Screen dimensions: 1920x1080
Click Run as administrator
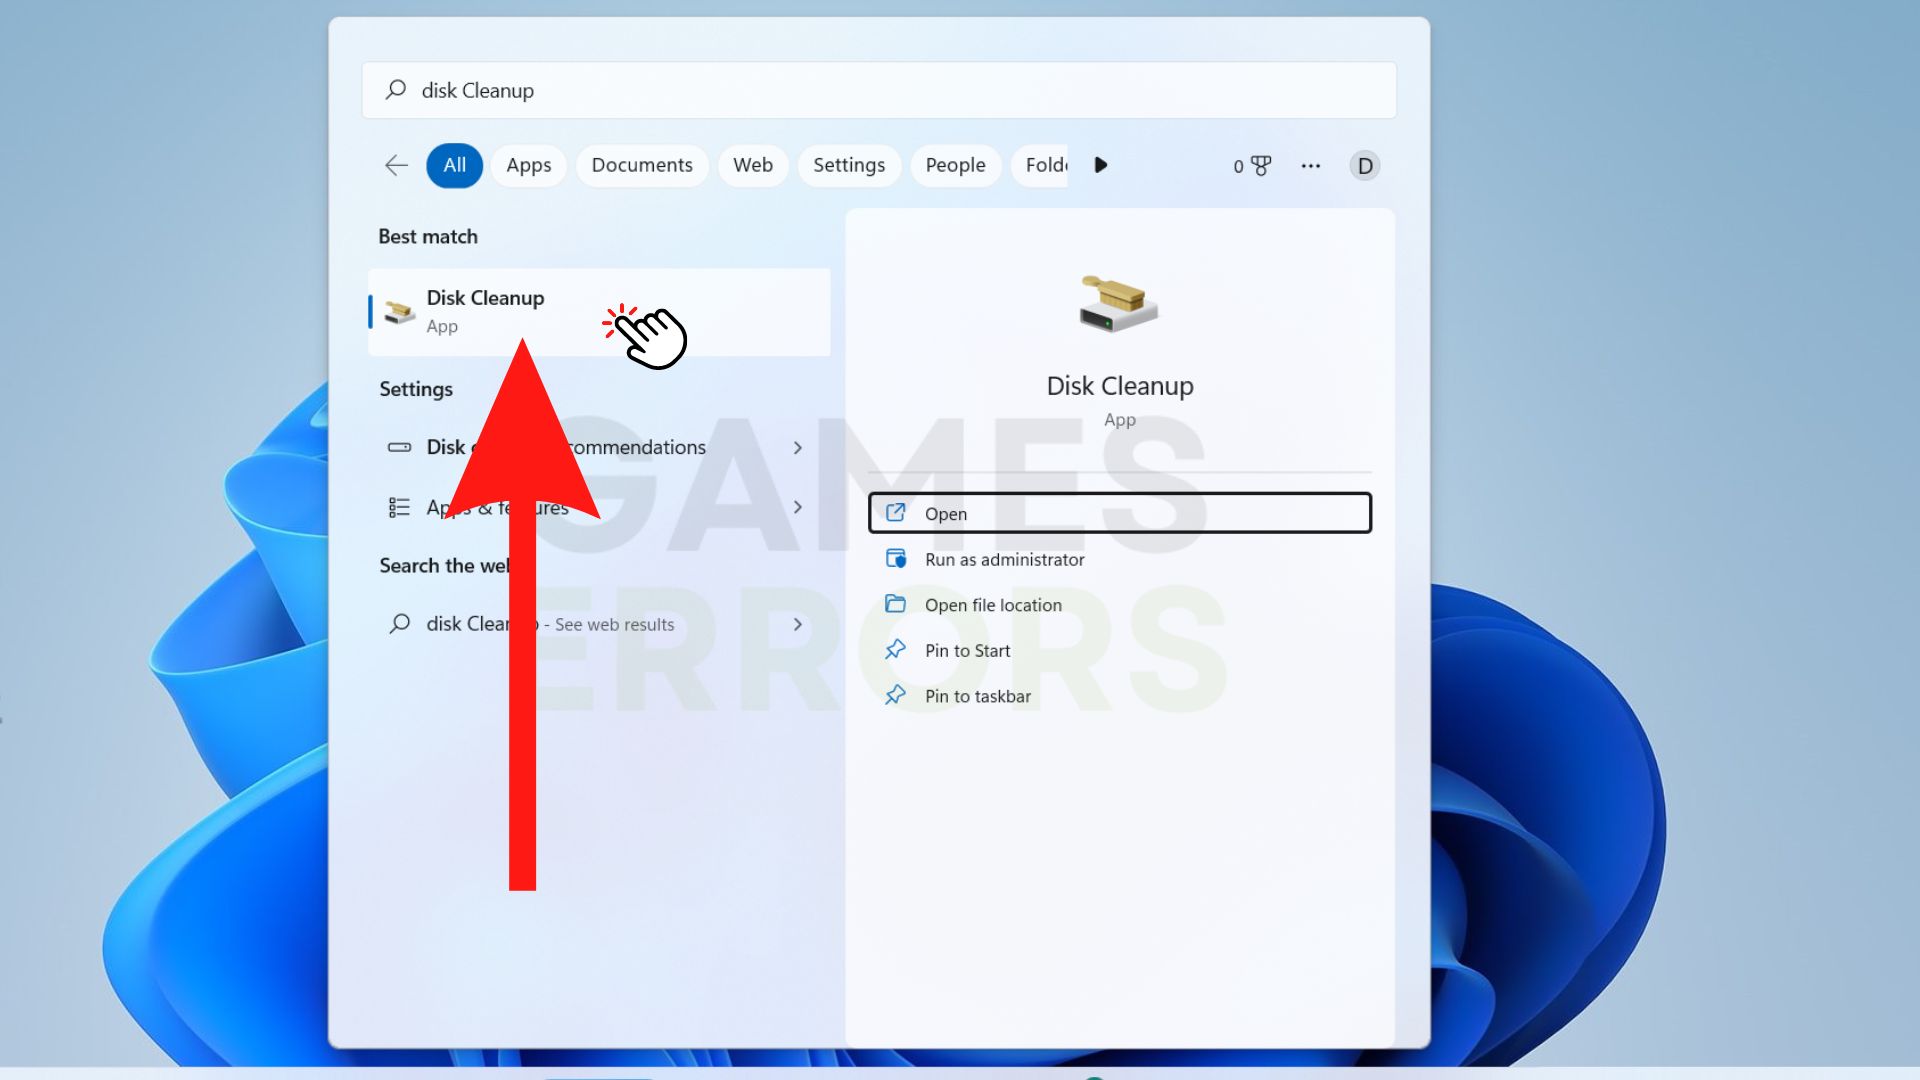coord(1004,560)
